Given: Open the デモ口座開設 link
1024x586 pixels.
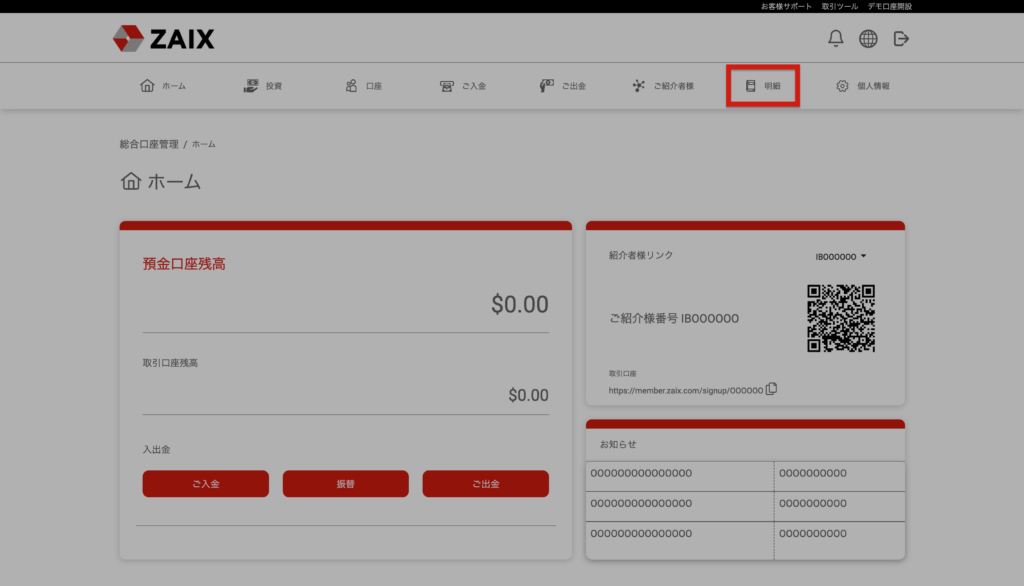Looking at the screenshot, I should (889, 6).
